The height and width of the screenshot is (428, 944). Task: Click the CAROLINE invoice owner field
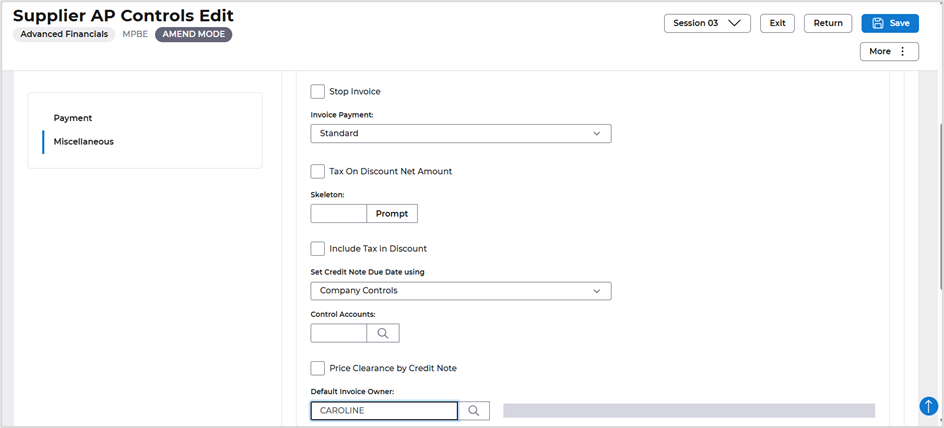384,411
